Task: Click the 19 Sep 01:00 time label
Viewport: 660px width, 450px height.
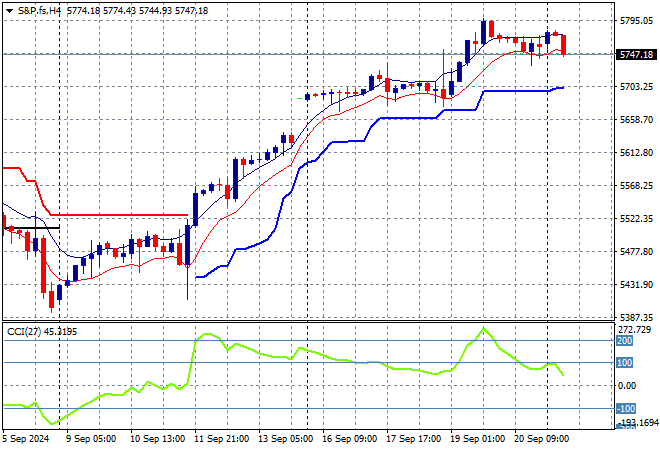Action: (x=476, y=438)
